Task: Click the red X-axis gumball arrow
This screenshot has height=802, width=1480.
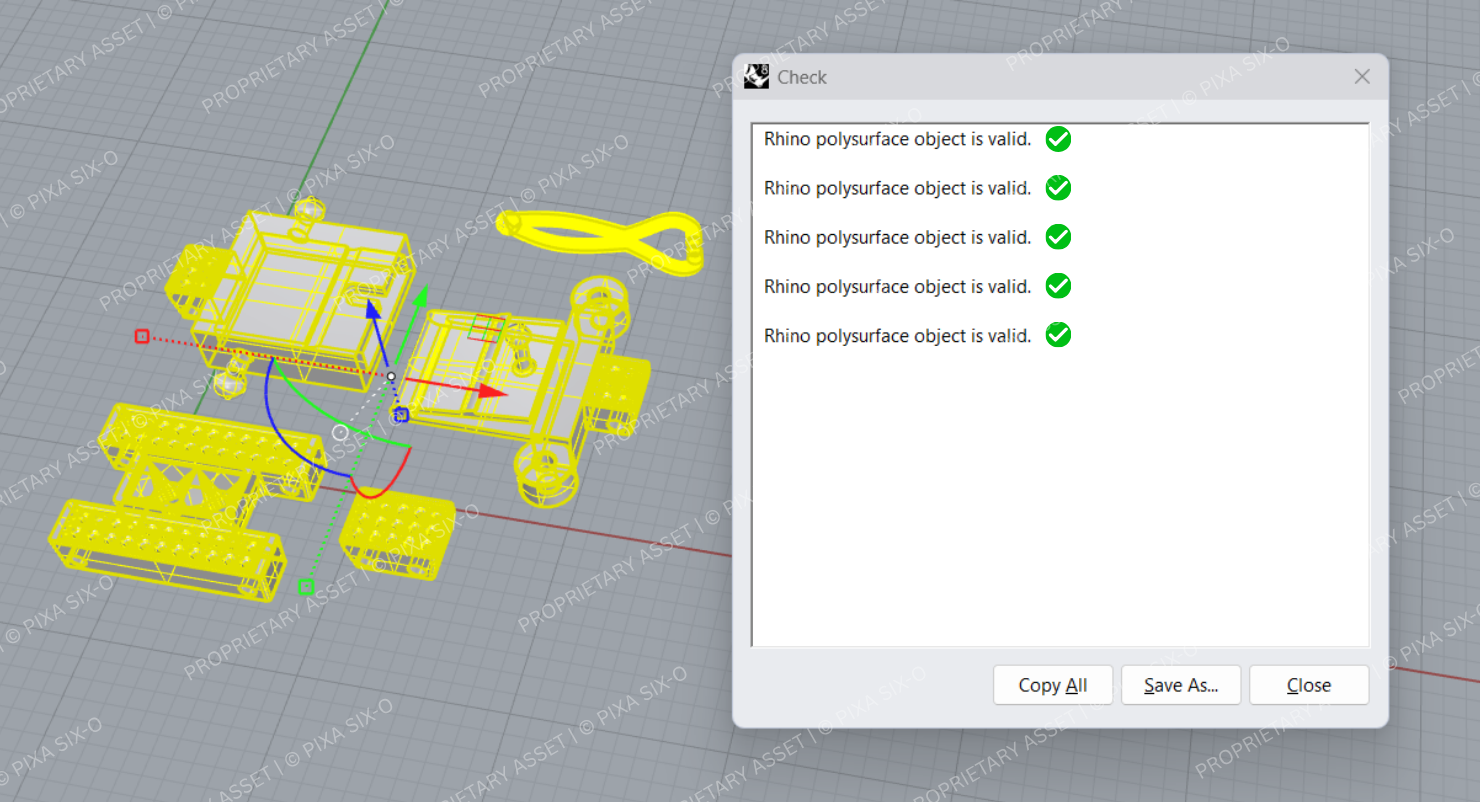Action: coord(492,391)
